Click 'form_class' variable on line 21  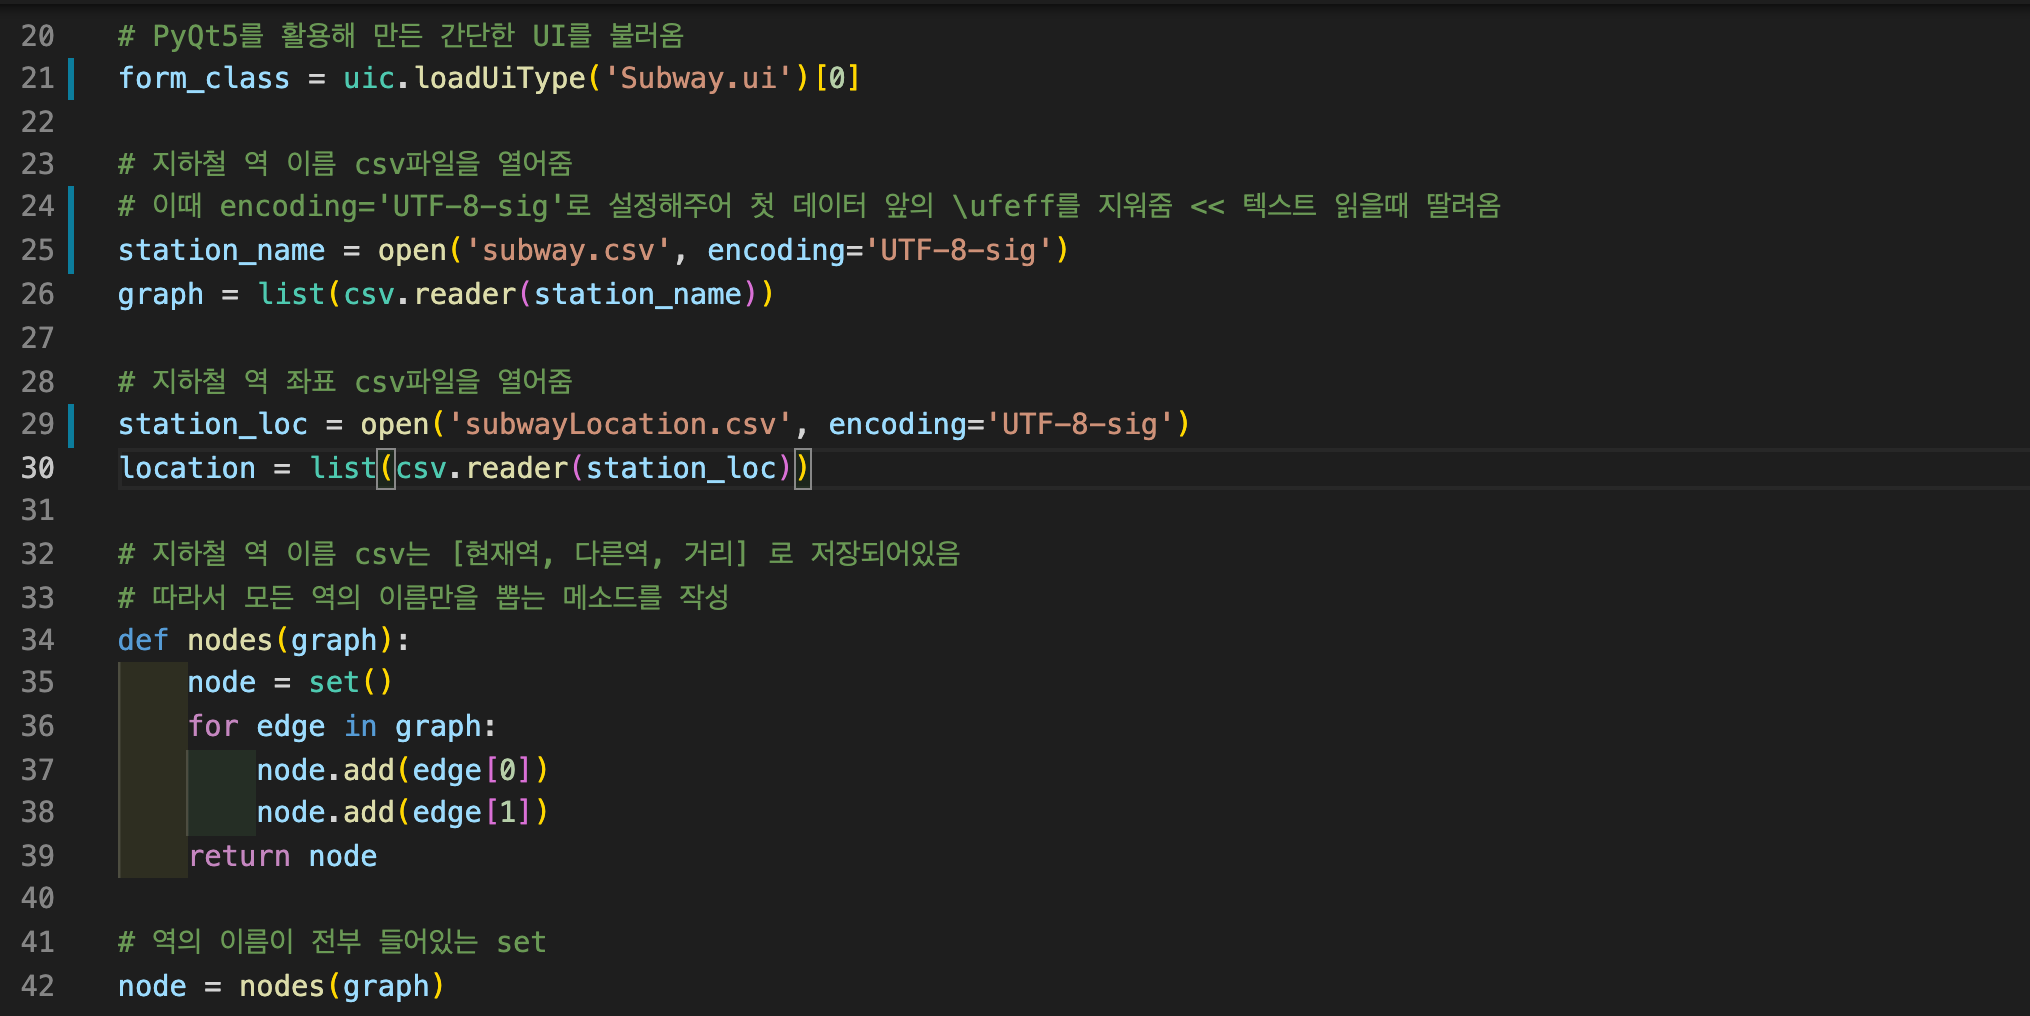pyautogui.click(x=204, y=78)
